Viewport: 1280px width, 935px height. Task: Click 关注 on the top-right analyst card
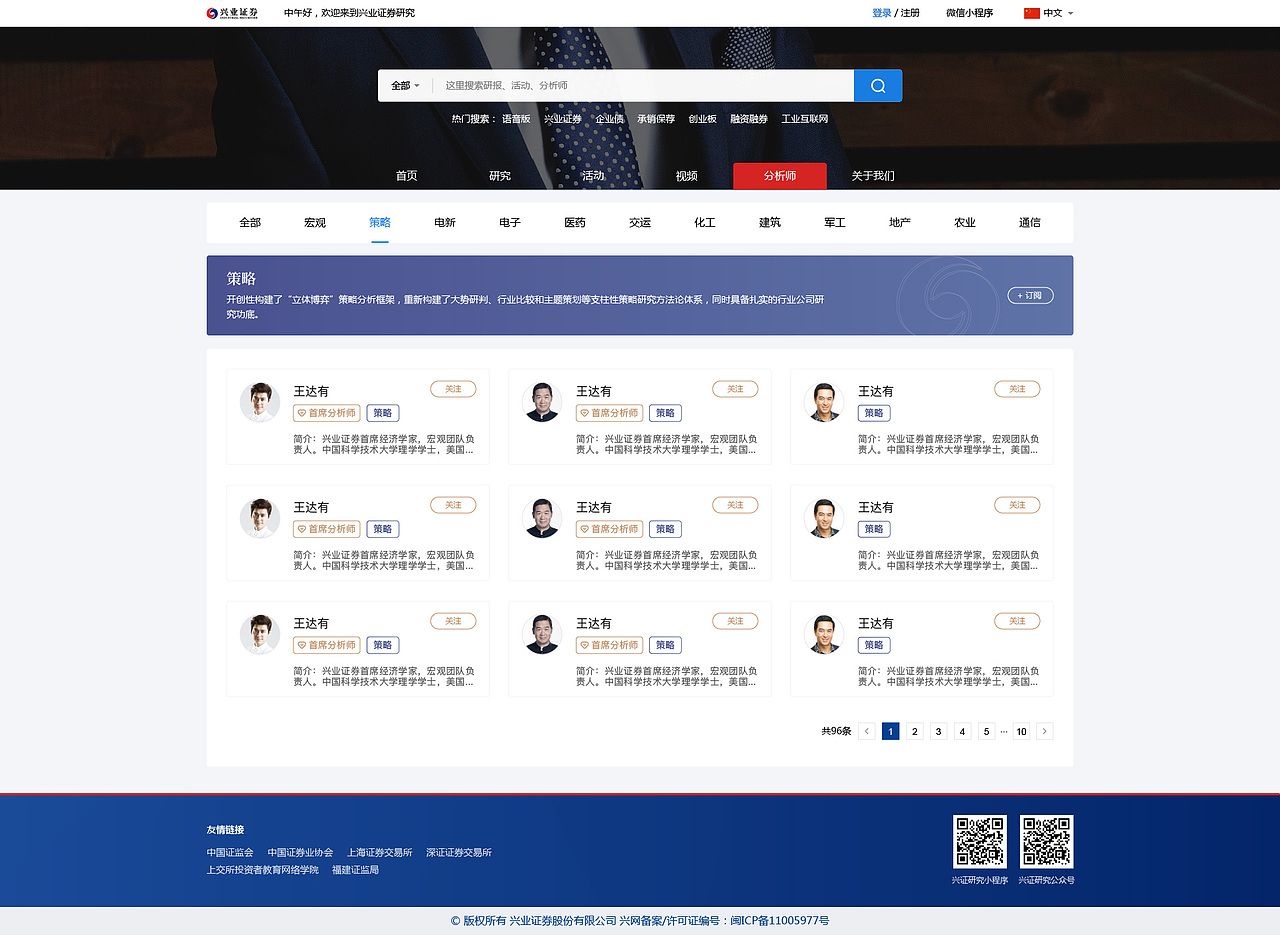(x=1017, y=389)
